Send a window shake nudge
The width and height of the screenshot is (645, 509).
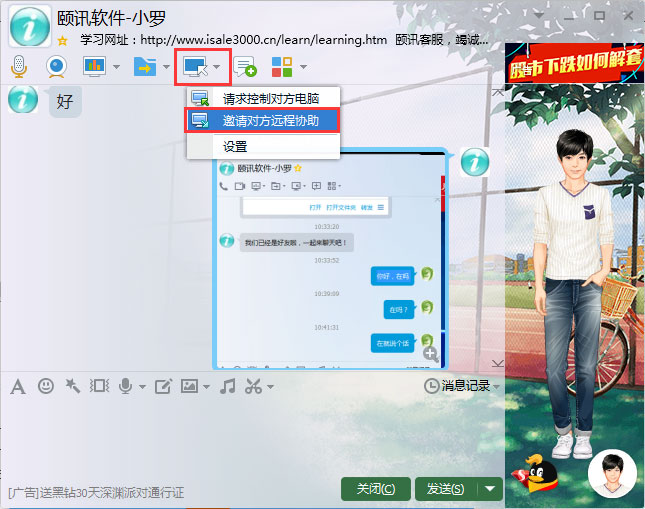coord(99,386)
